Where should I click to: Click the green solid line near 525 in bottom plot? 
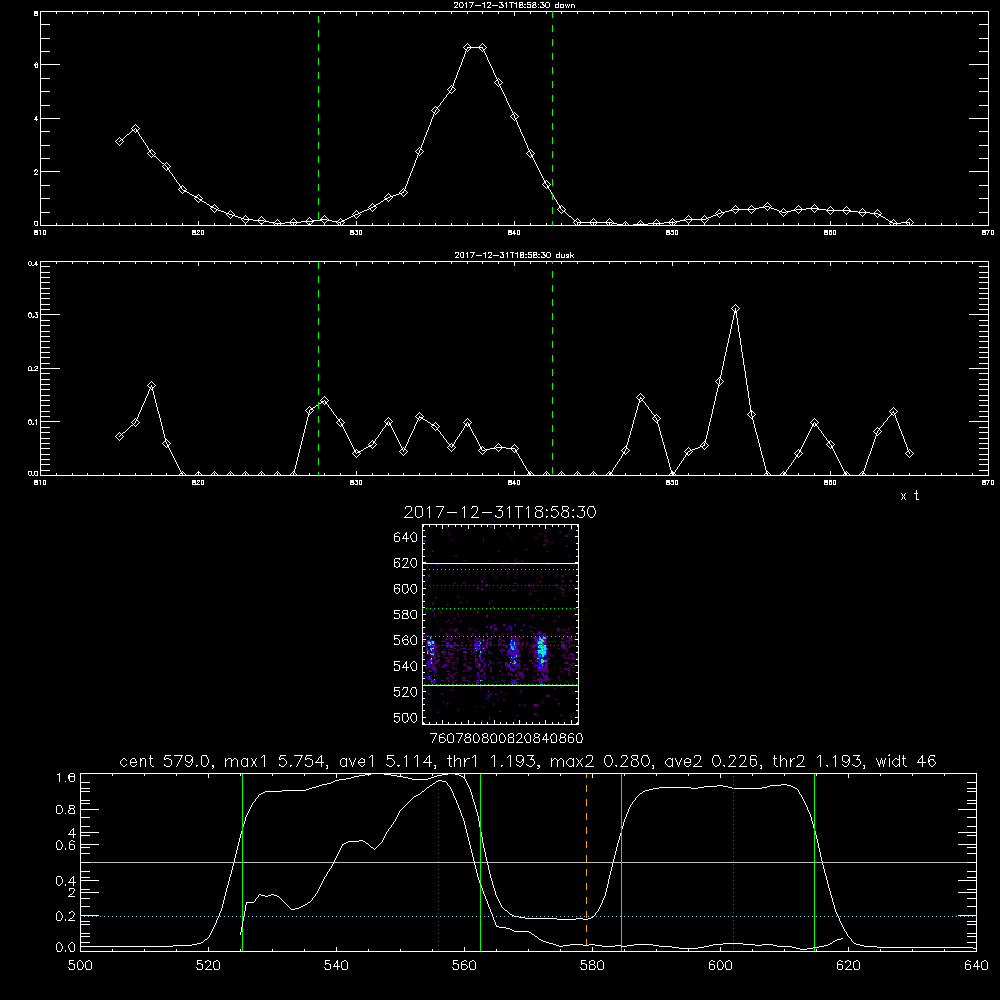[x=242, y=861]
